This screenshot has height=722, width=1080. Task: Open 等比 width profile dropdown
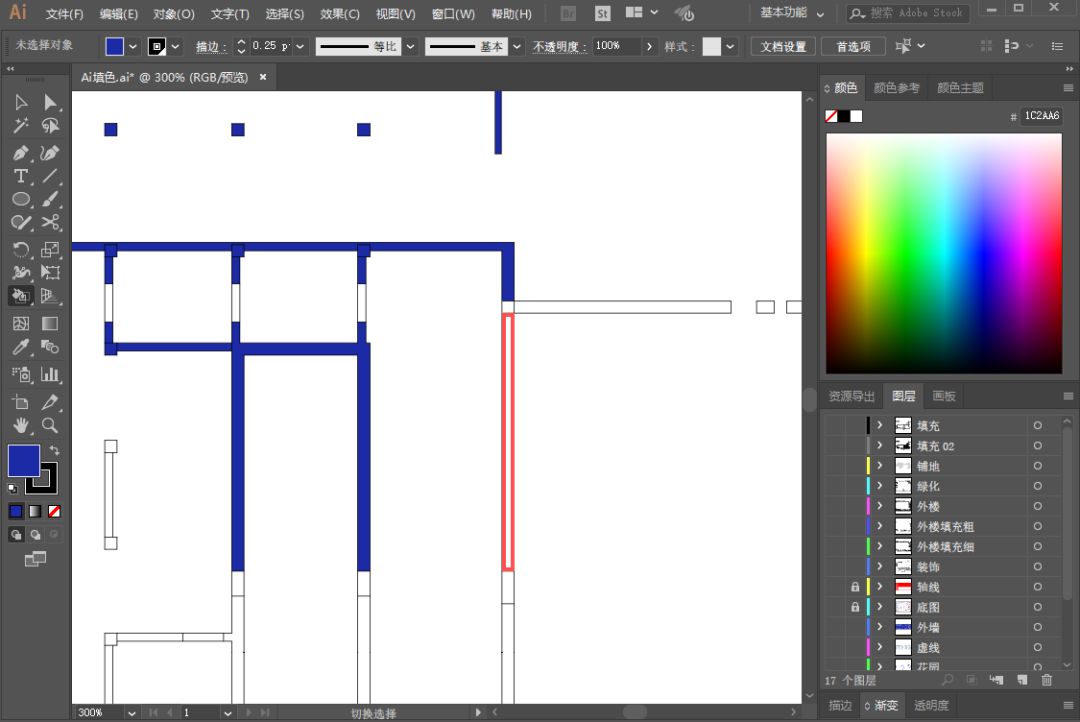click(411, 47)
